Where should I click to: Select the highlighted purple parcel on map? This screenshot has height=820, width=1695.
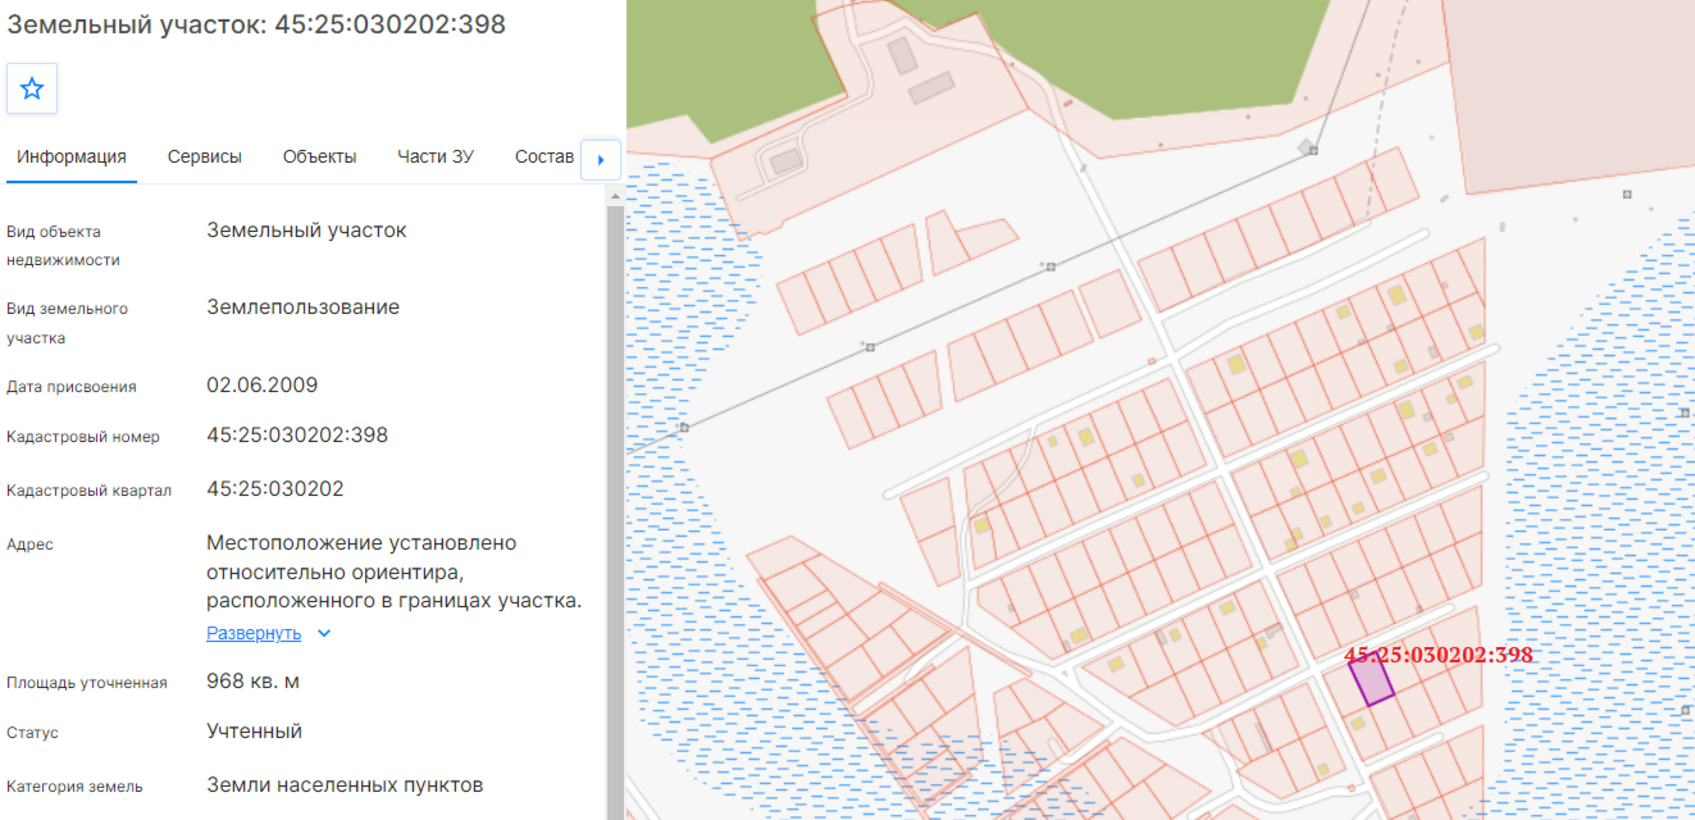tap(1371, 682)
